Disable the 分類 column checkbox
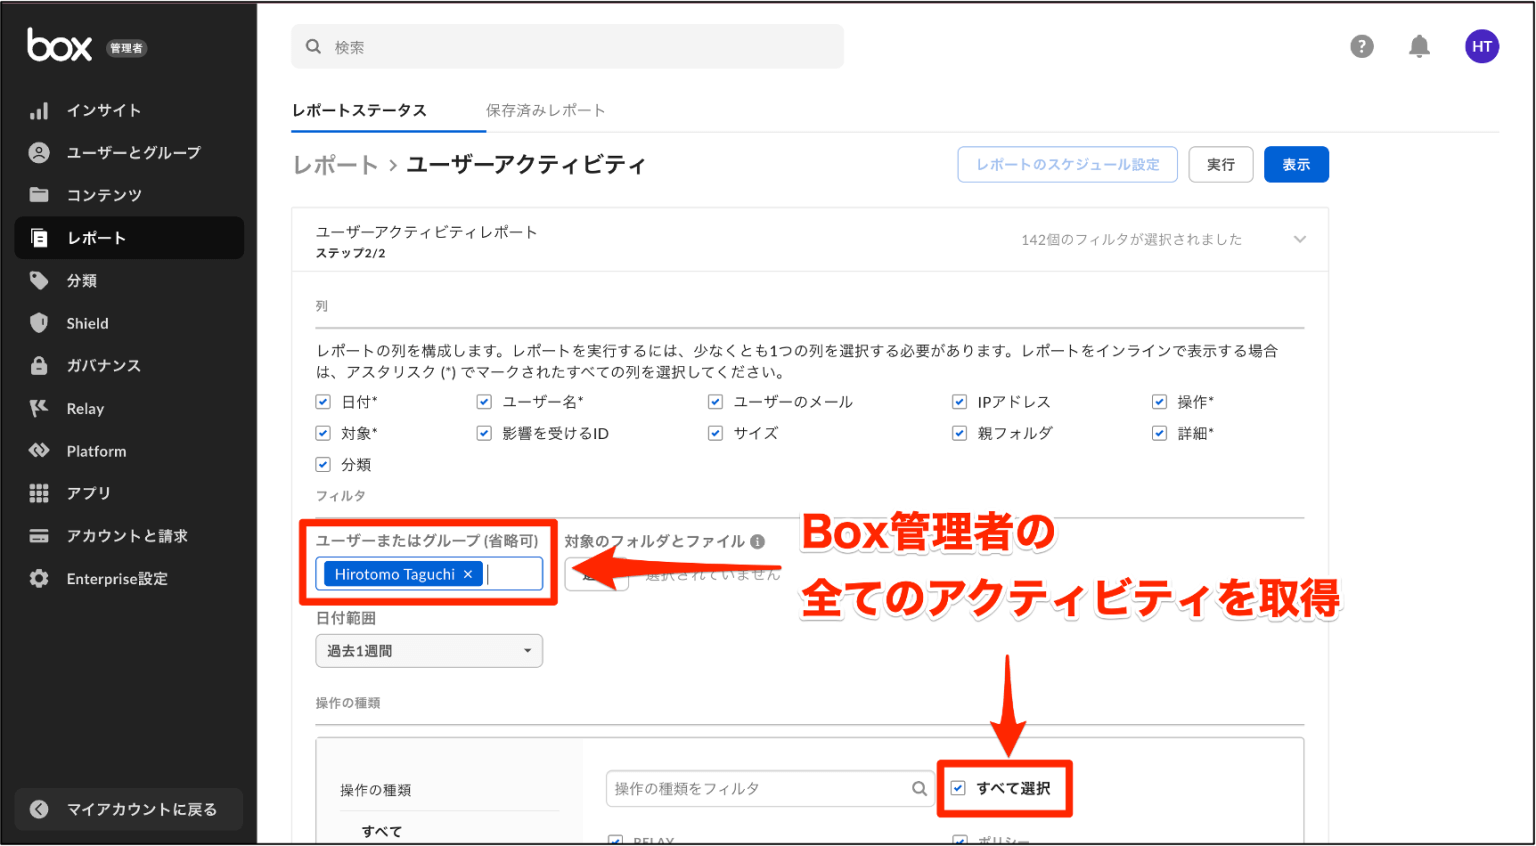The width and height of the screenshot is (1536, 846). point(322,464)
